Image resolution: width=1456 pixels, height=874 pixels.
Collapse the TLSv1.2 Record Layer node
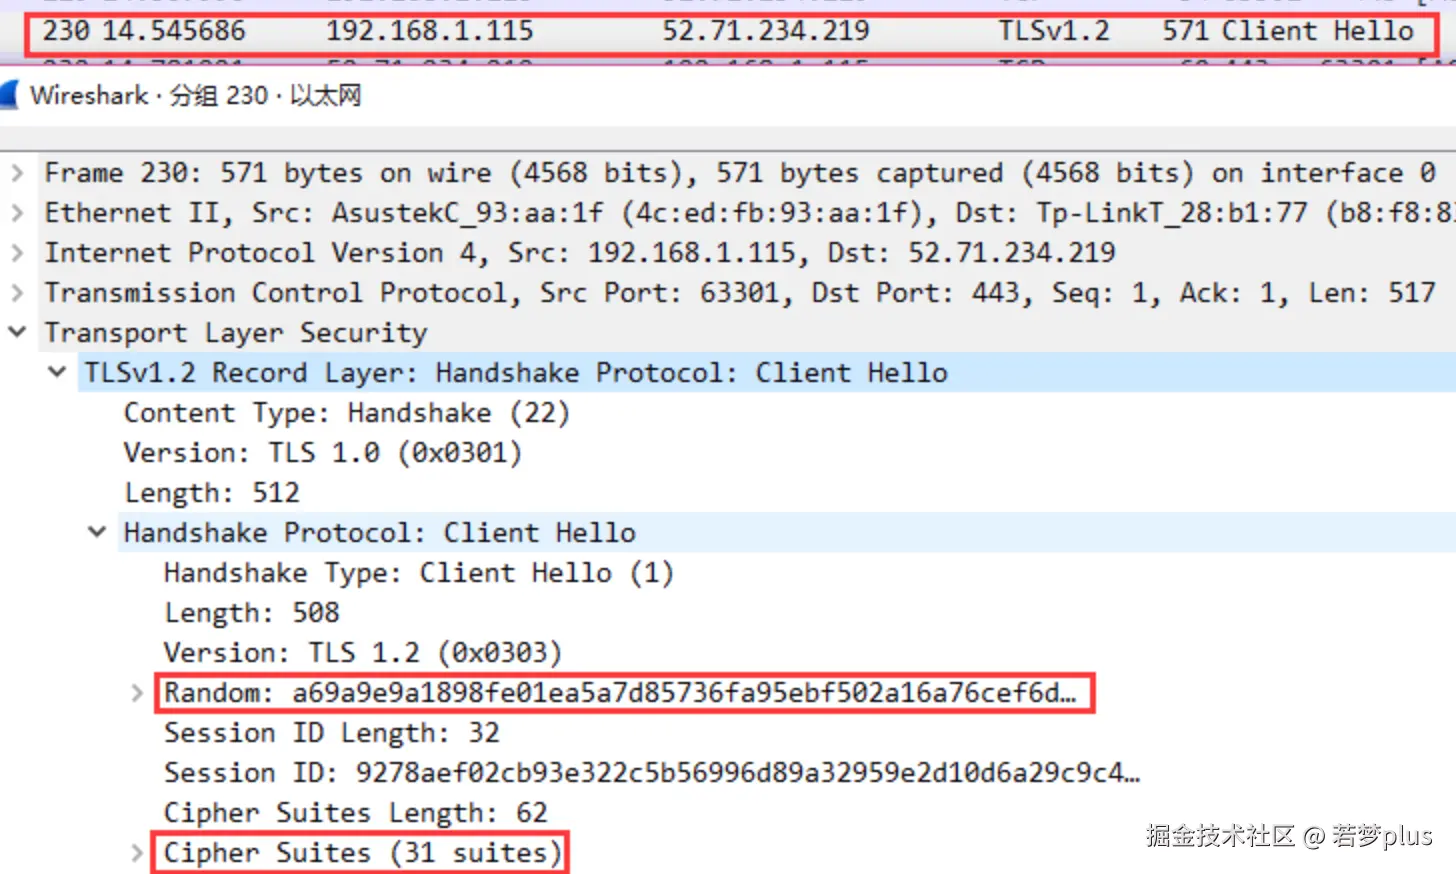(57, 372)
